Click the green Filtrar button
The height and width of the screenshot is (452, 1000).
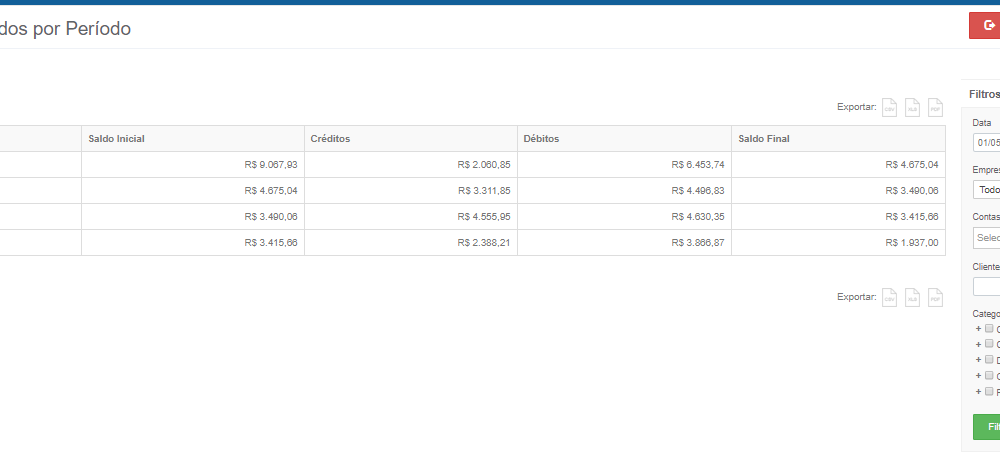(987, 427)
